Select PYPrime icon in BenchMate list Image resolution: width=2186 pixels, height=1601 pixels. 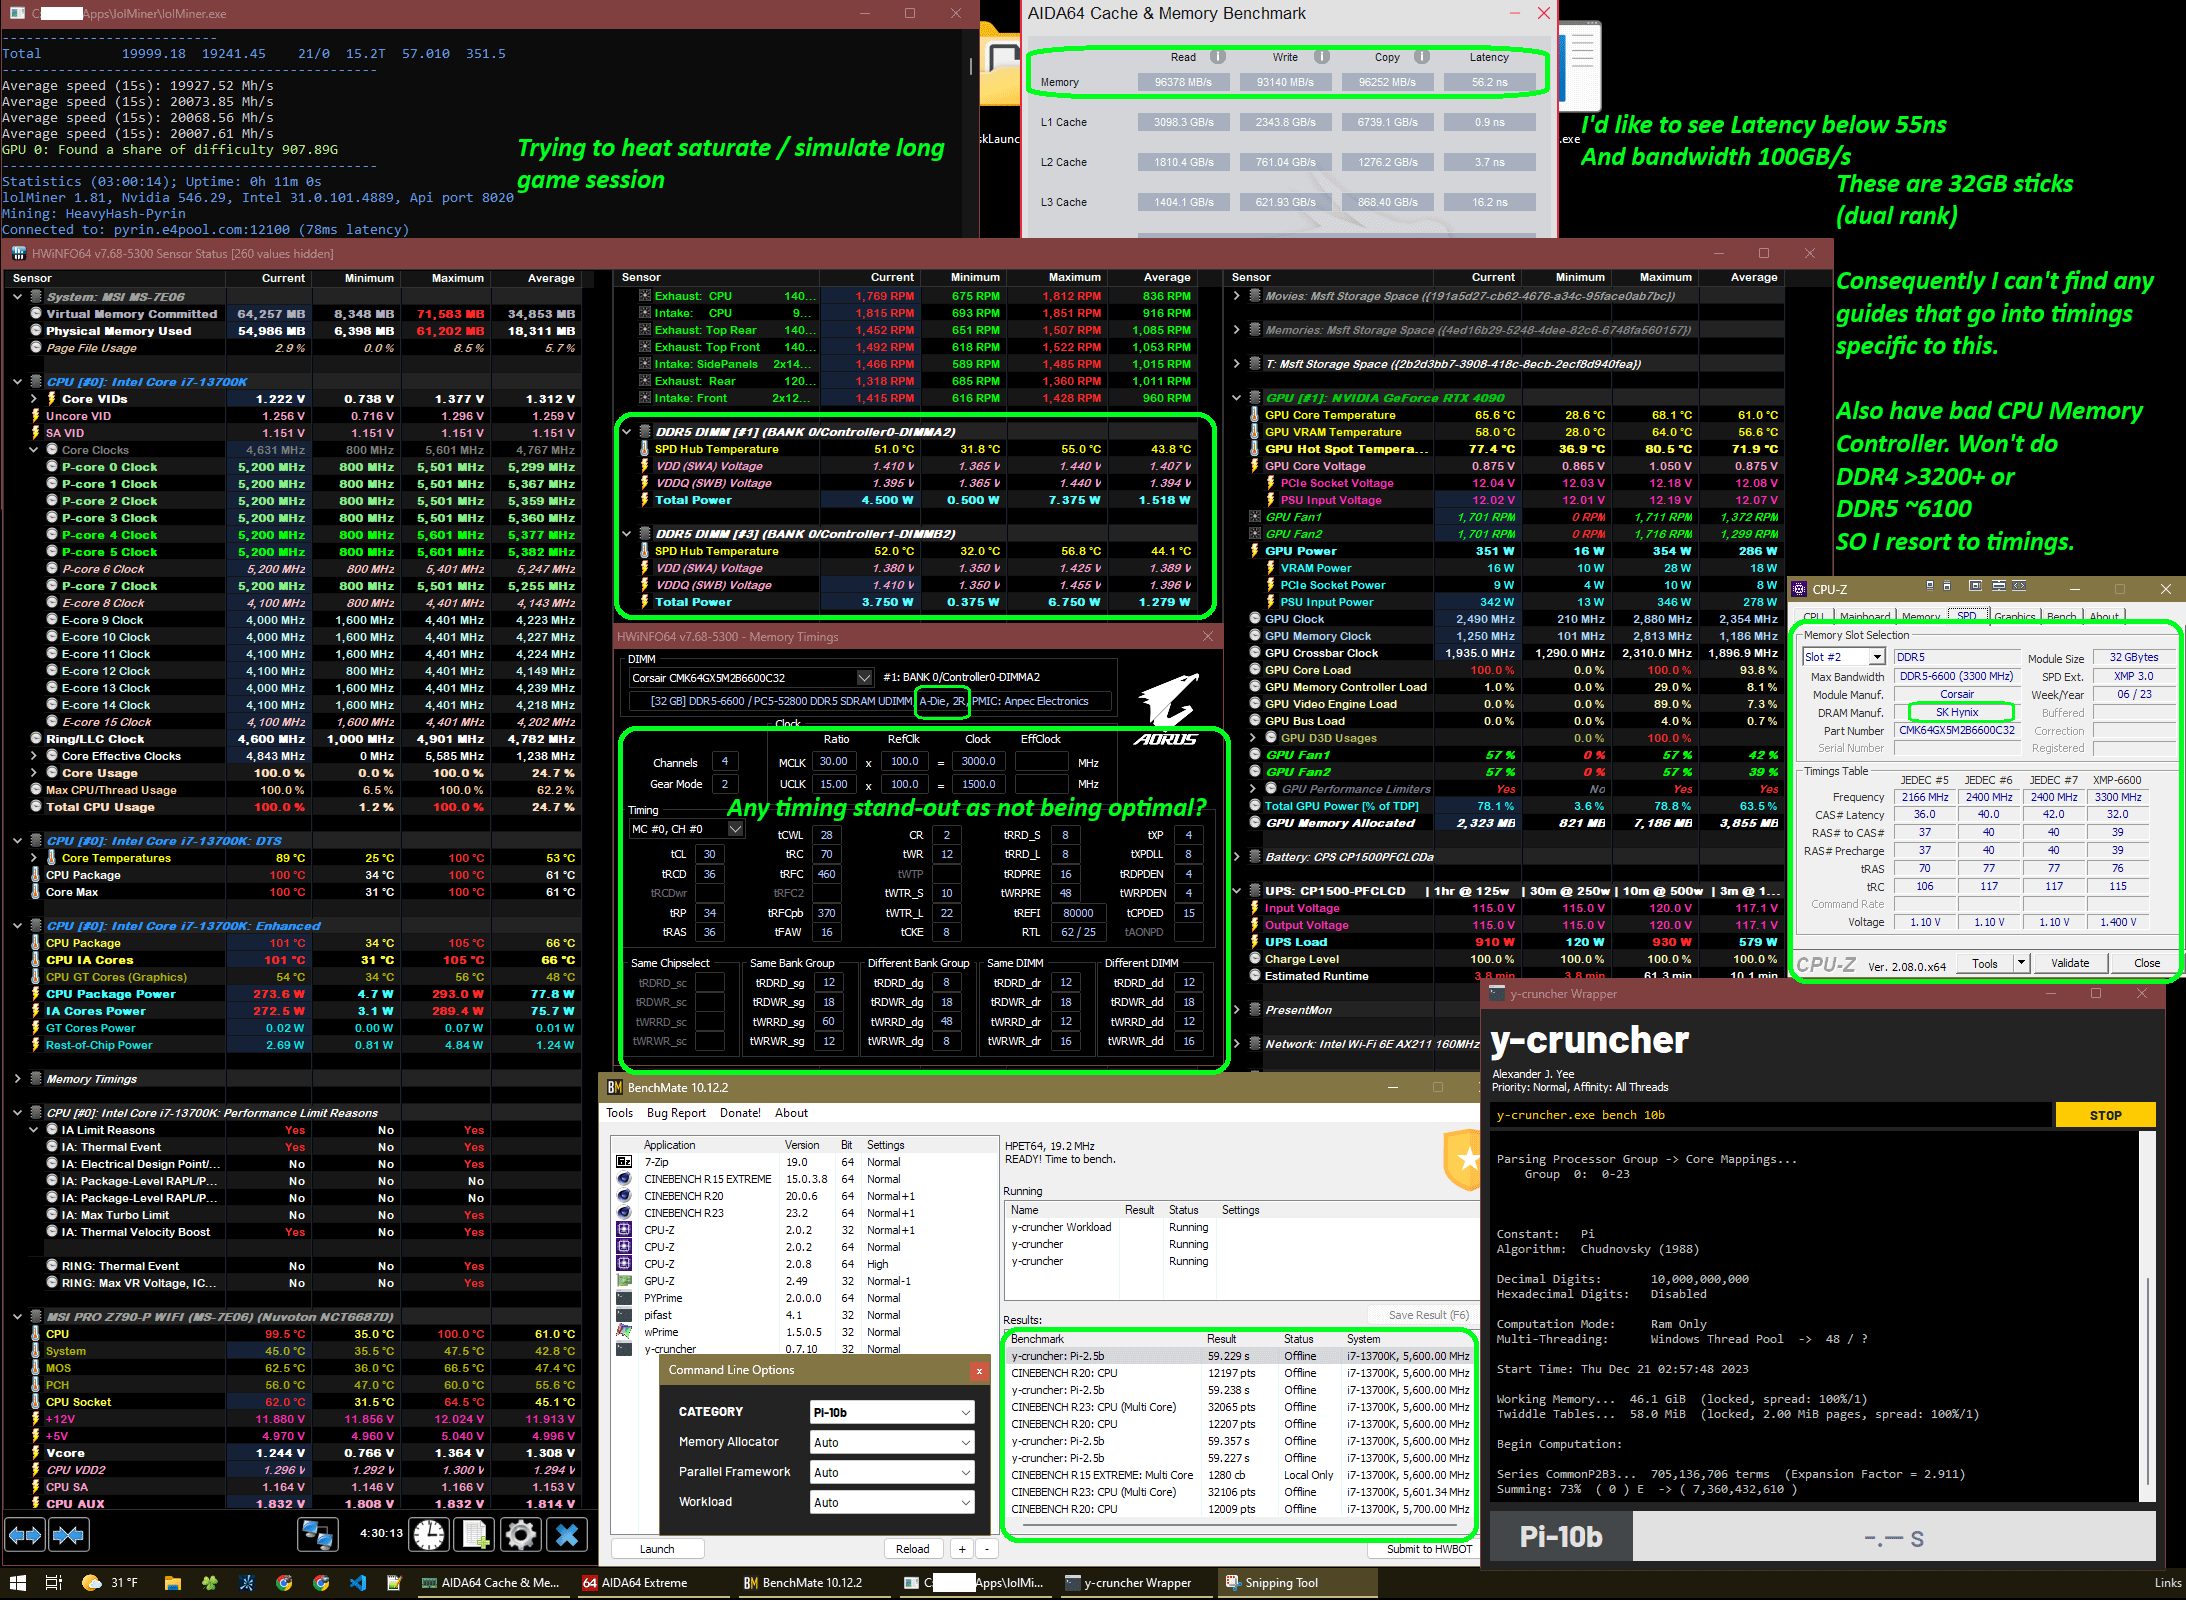624,1298
